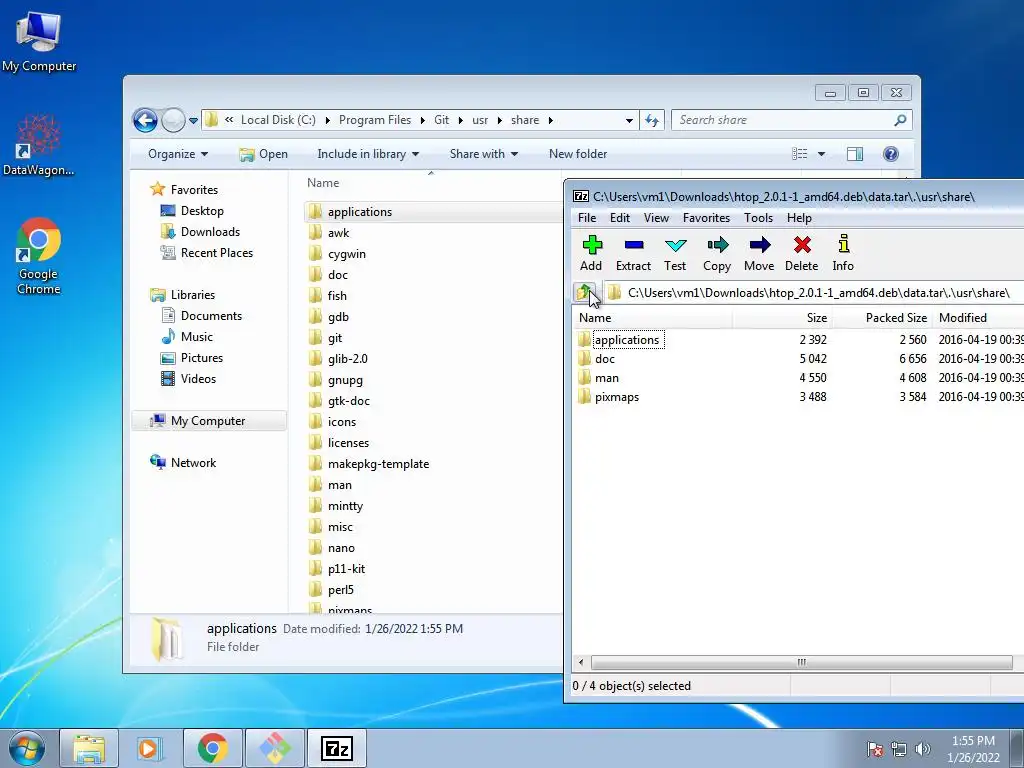Screen dimensions: 1024x768
Task: Expand the folder dropdown after Program Files in breadcrumb
Action: 423,120
